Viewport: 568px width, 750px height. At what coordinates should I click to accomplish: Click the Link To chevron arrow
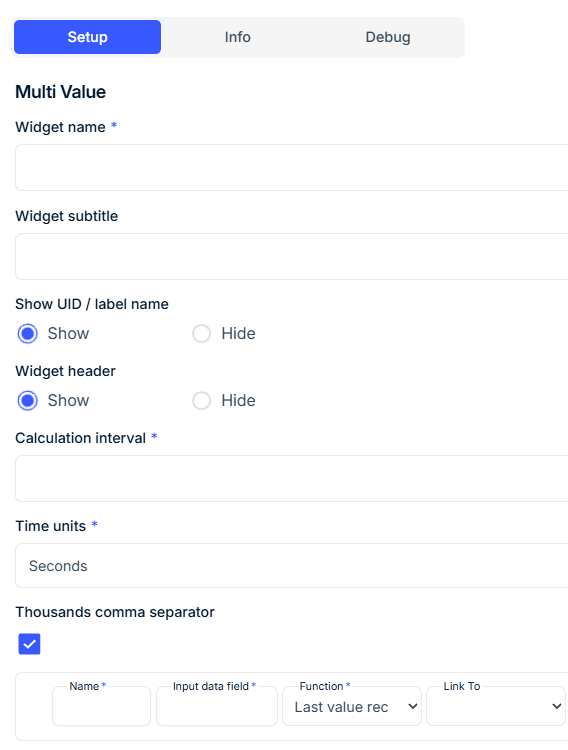[557, 706]
